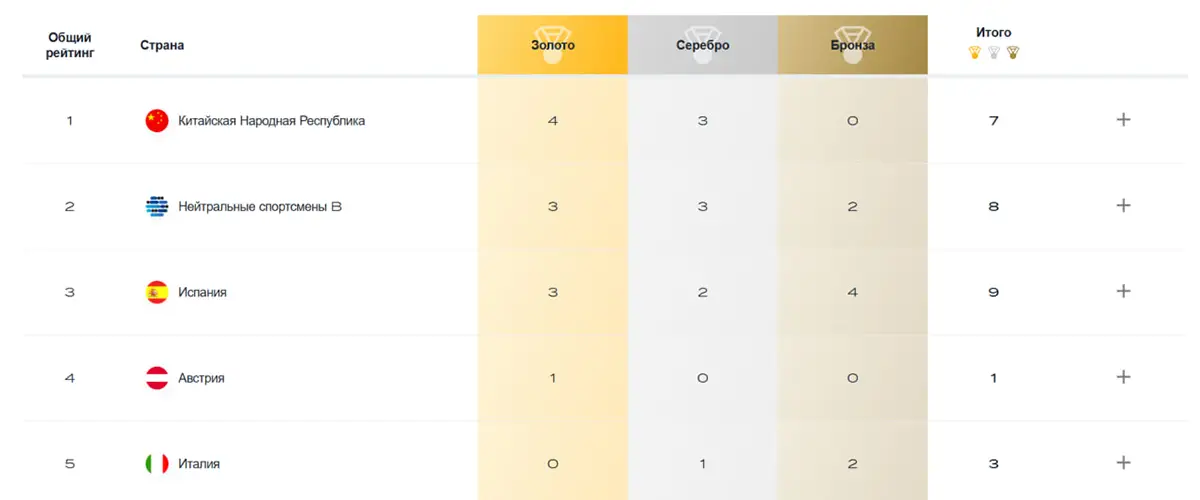
Task: Click the Итого total column header
Action: click(993, 33)
